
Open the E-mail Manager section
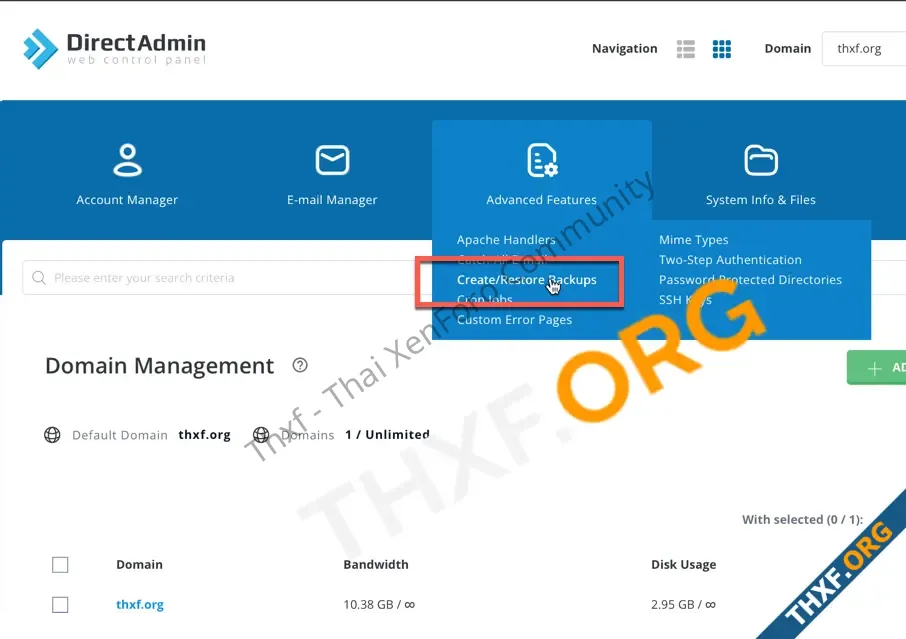331,170
